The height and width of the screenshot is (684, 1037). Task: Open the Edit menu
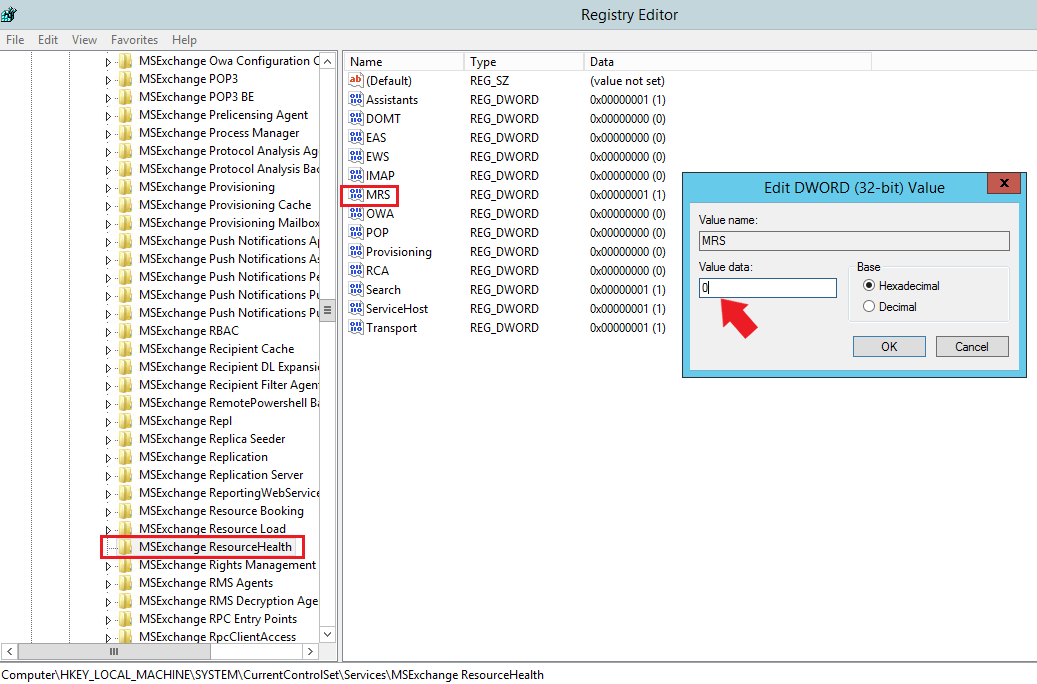pos(48,40)
